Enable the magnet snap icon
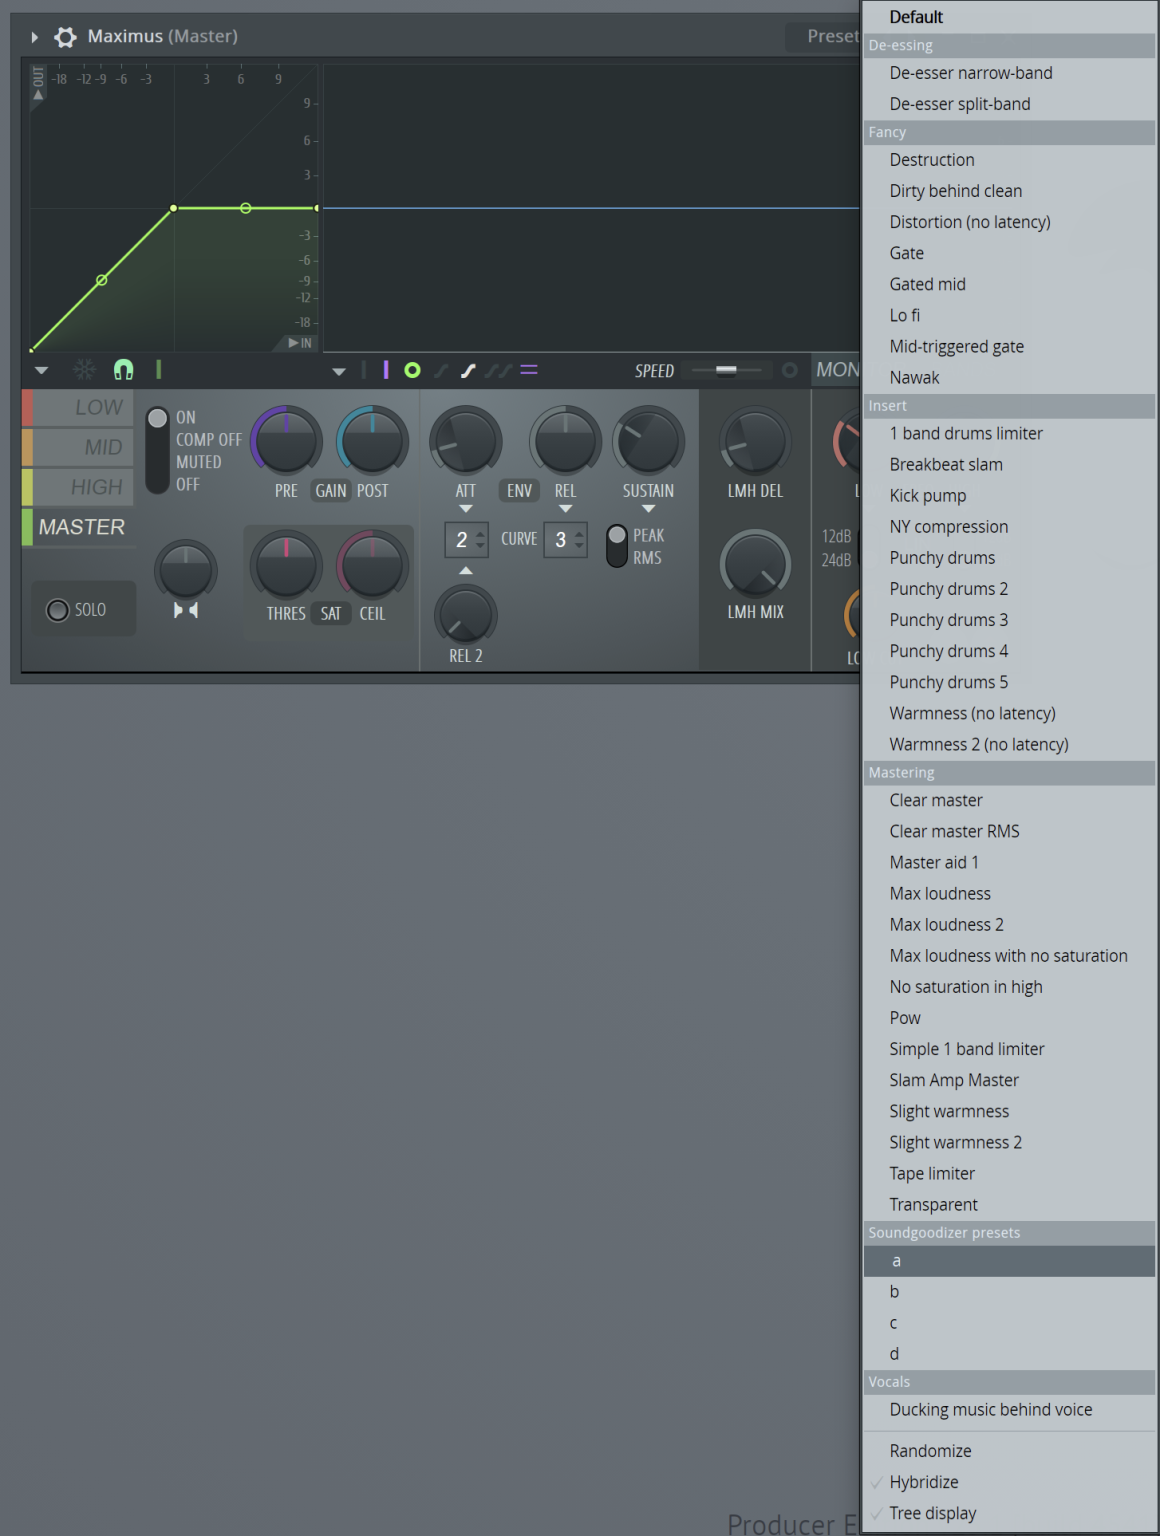Viewport: 1160px width, 1536px height. click(122, 370)
